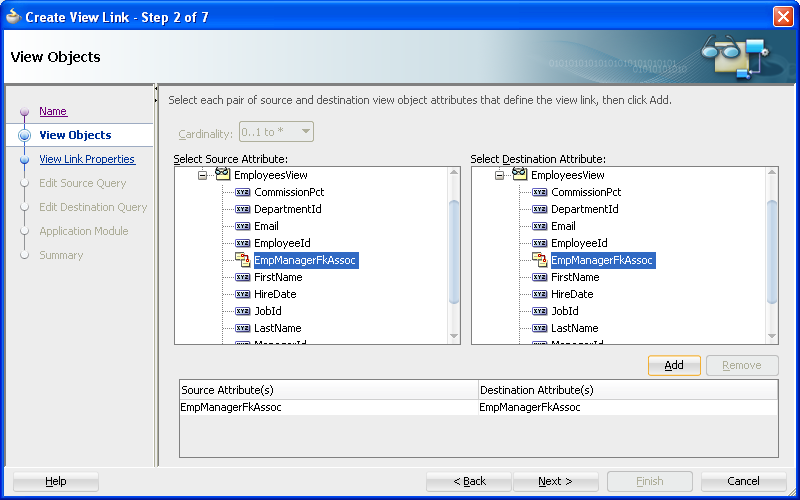Click the DepartmentId attribute icon in the destination tree

point(539,209)
